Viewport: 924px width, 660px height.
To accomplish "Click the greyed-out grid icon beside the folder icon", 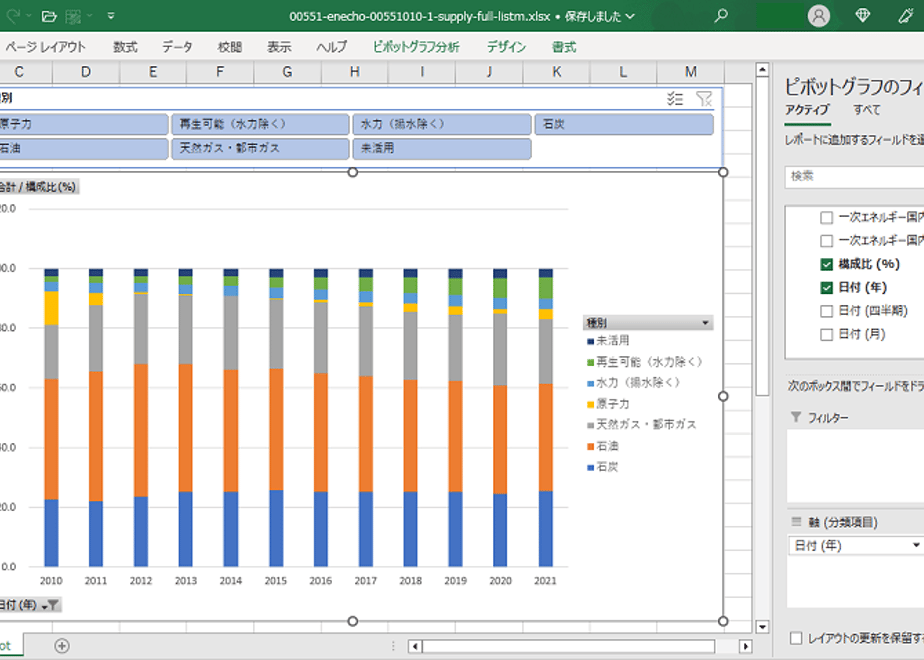I will pyautogui.click(x=73, y=16).
